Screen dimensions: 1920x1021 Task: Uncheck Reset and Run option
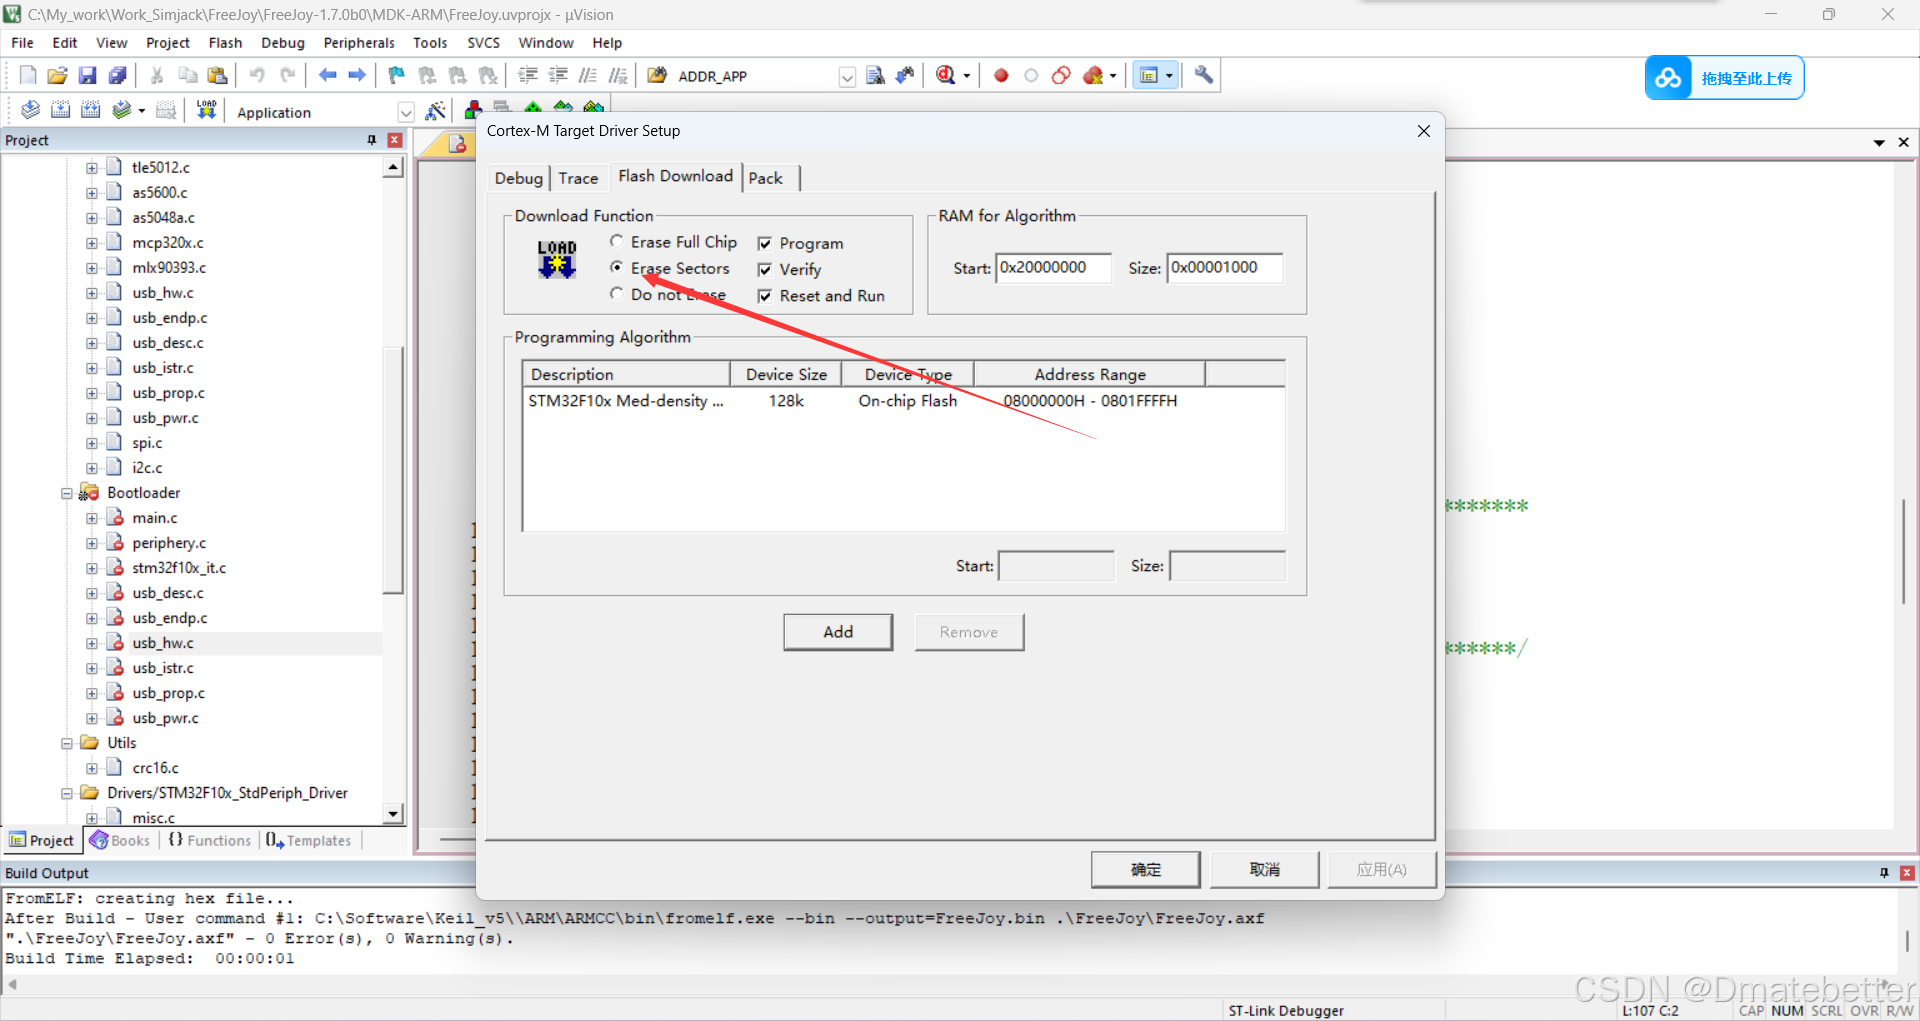766,296
